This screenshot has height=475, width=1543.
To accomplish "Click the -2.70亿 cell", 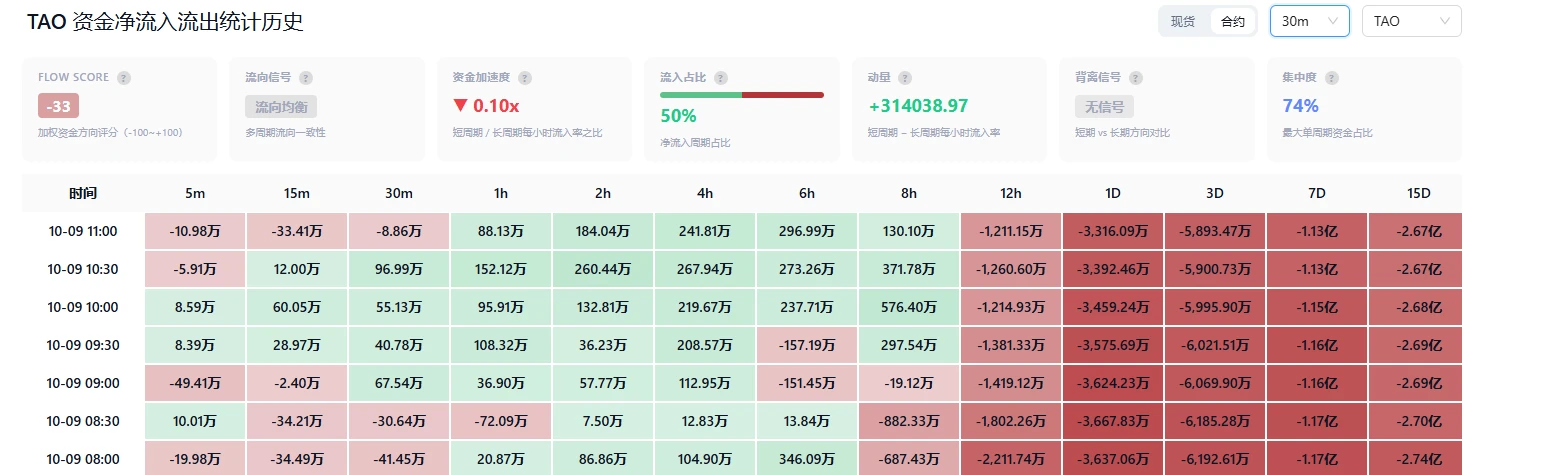I will click(1415, 421).
